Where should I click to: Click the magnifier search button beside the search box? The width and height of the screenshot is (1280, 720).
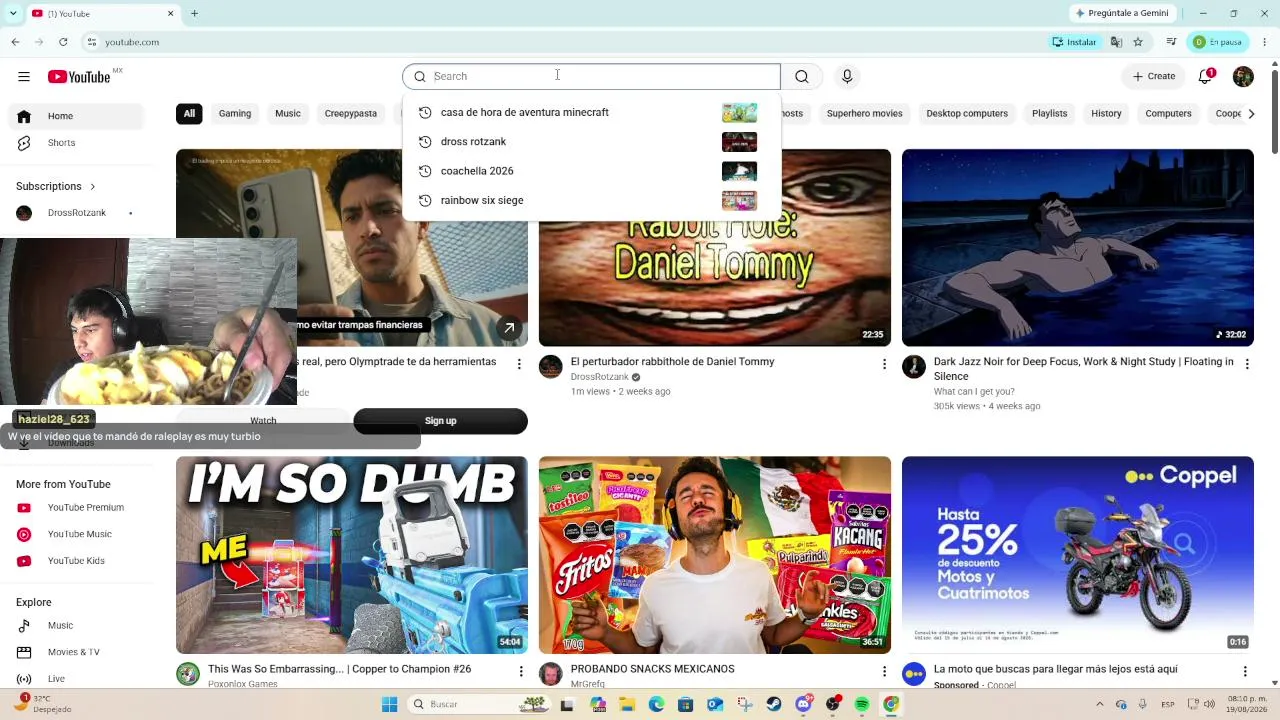(802, 77)
